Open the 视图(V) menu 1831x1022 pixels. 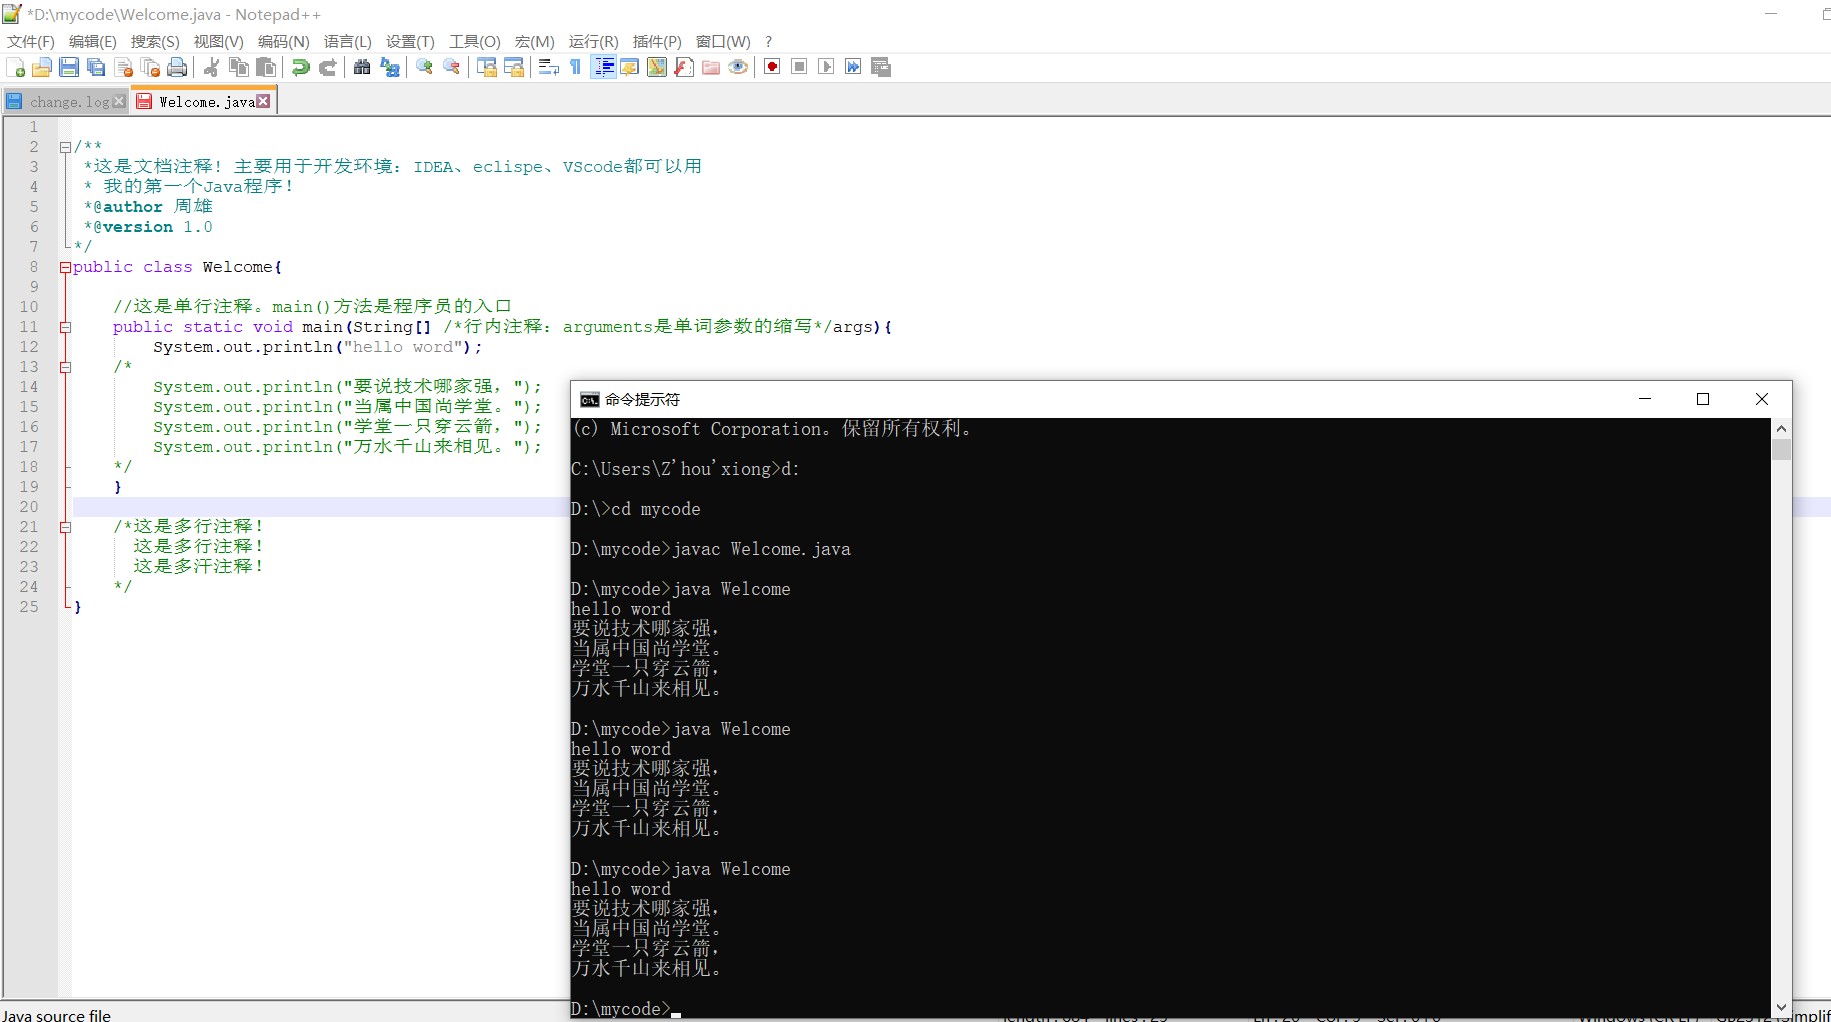219,41
